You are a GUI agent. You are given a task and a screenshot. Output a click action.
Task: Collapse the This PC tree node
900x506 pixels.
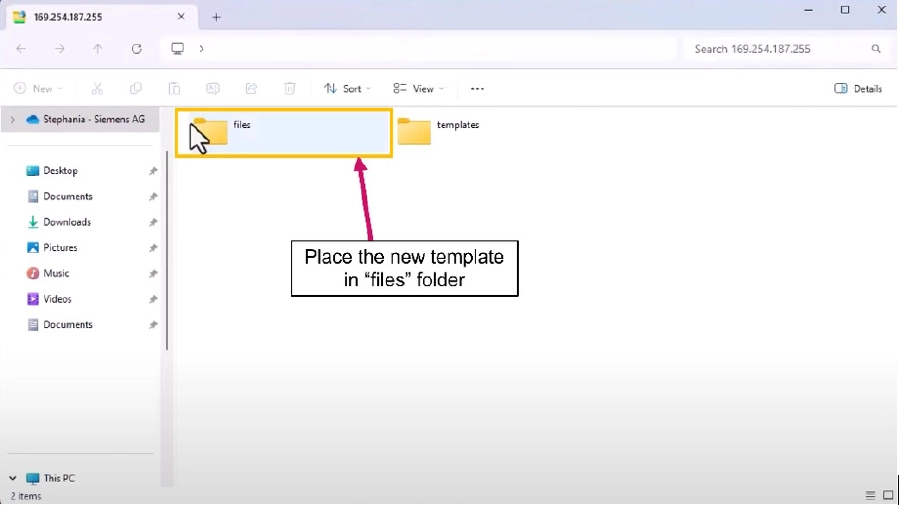(x=13, y=479)
